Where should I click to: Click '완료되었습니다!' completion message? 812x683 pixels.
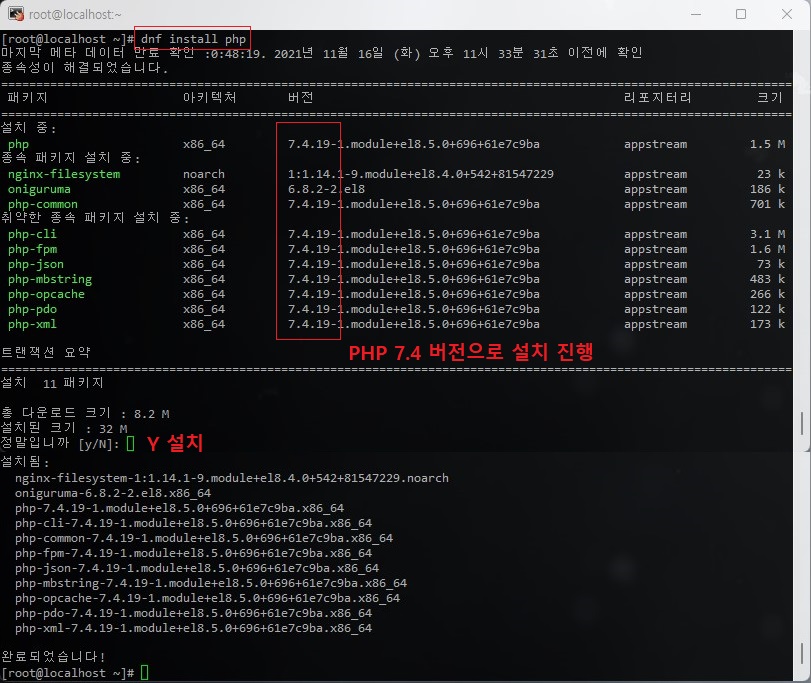[x=53, y=657]
